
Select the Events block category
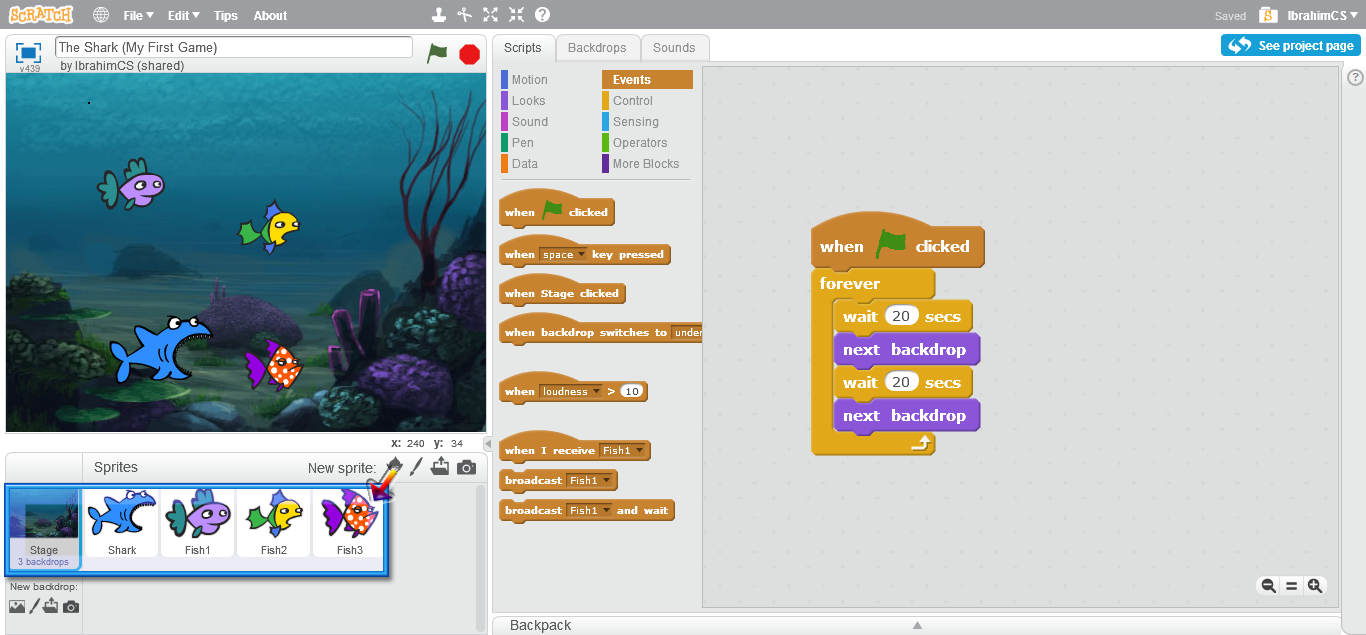click(x=647, y=80)
